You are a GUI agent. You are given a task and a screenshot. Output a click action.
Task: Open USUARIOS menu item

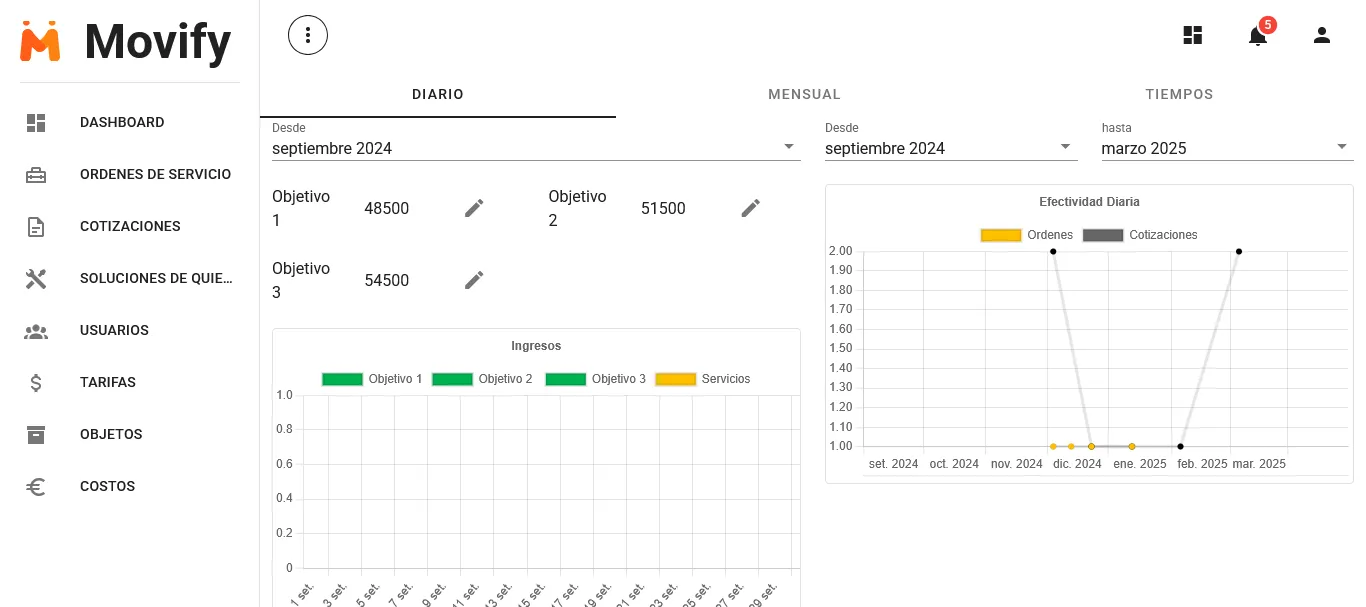114,330
